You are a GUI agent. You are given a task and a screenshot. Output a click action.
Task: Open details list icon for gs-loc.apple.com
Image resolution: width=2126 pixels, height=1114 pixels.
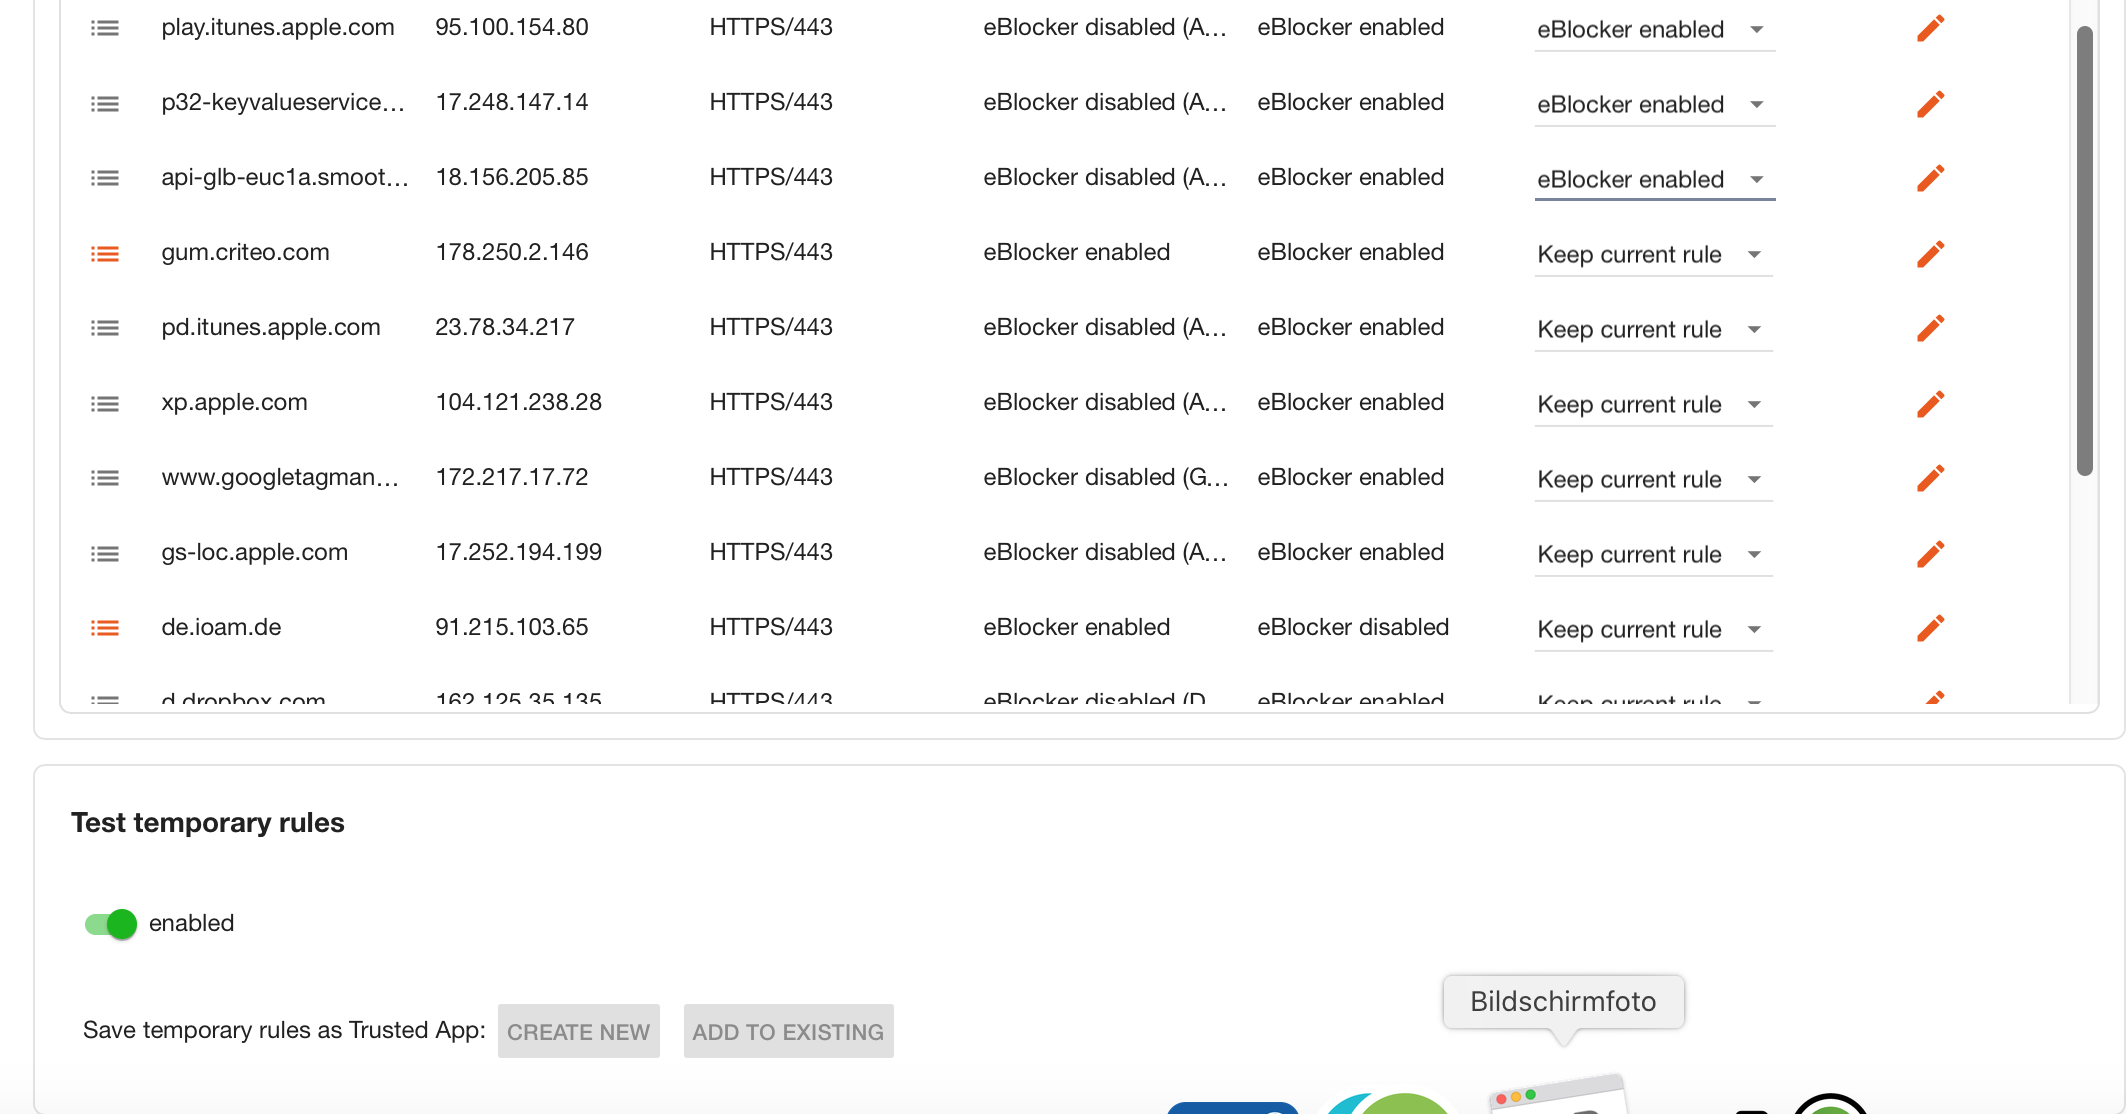click(x=105, y=553)
